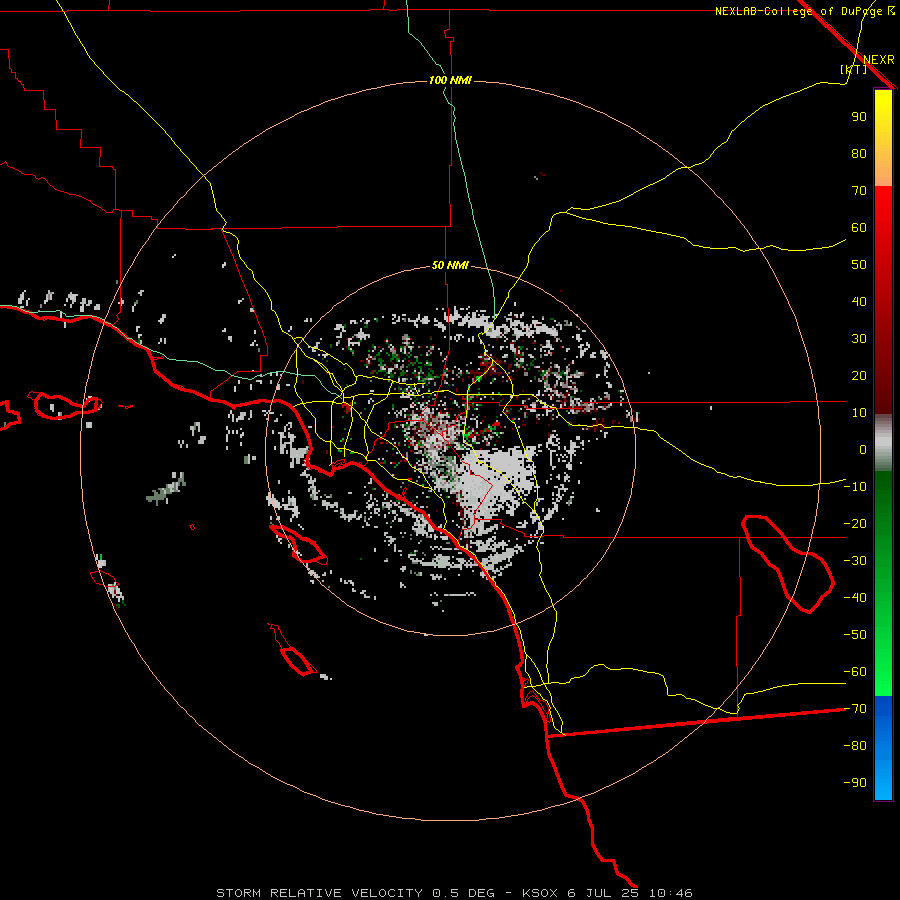Click the 0 value on velocity scale
Screen dimensions: 900x900
(x=863, y=449)
